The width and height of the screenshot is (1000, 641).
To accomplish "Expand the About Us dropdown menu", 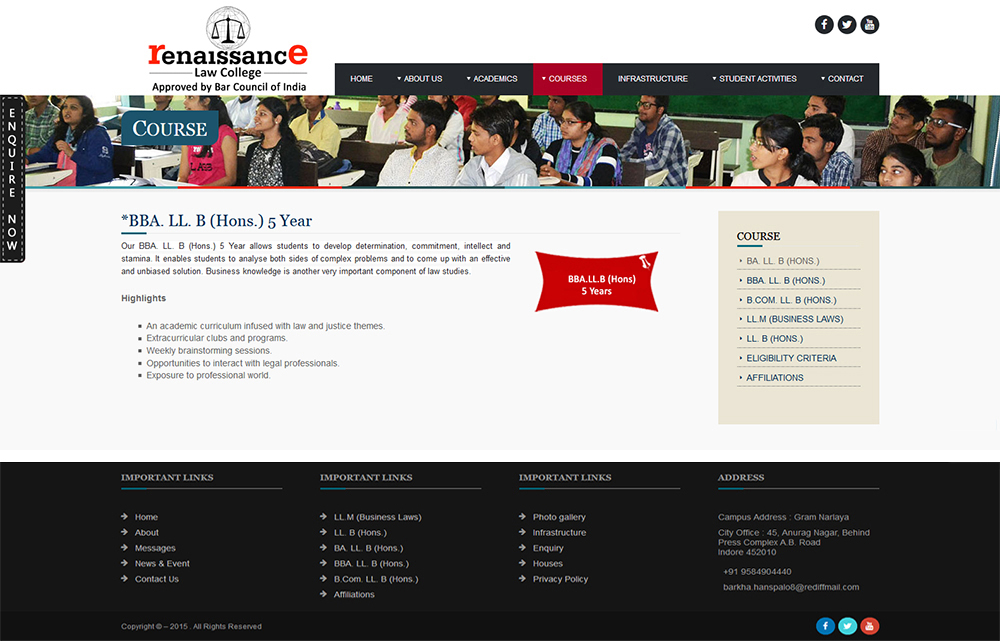I will click(420, 79).
